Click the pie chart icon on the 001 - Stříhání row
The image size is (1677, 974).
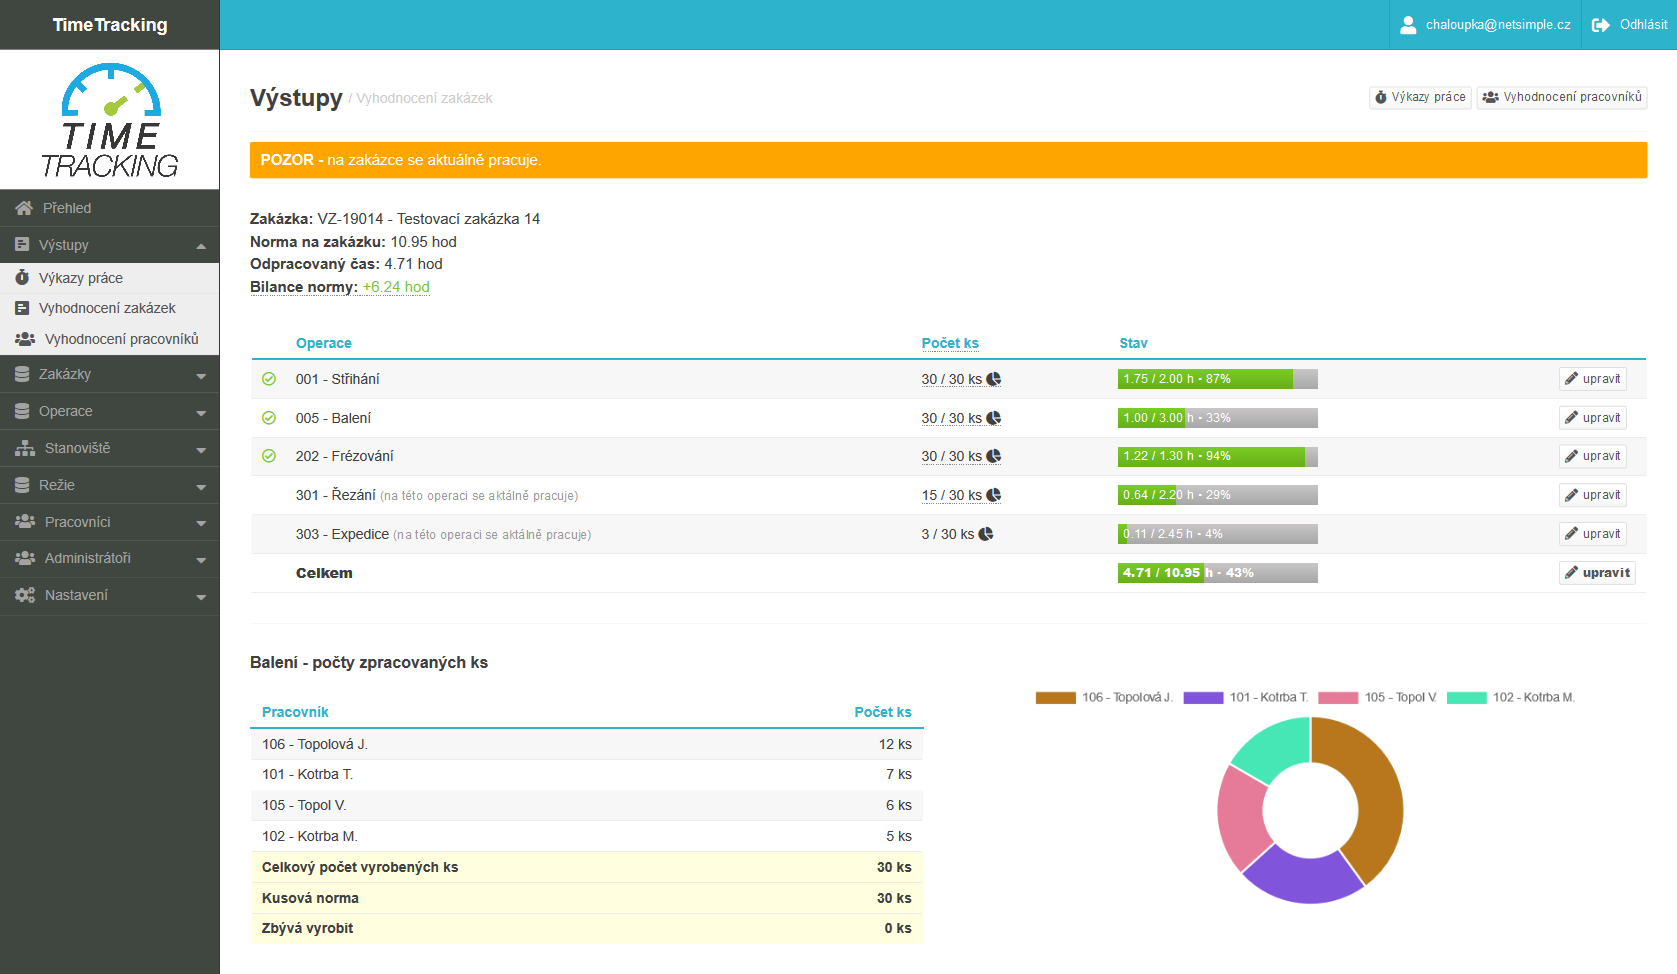click(x=994, y=379)
